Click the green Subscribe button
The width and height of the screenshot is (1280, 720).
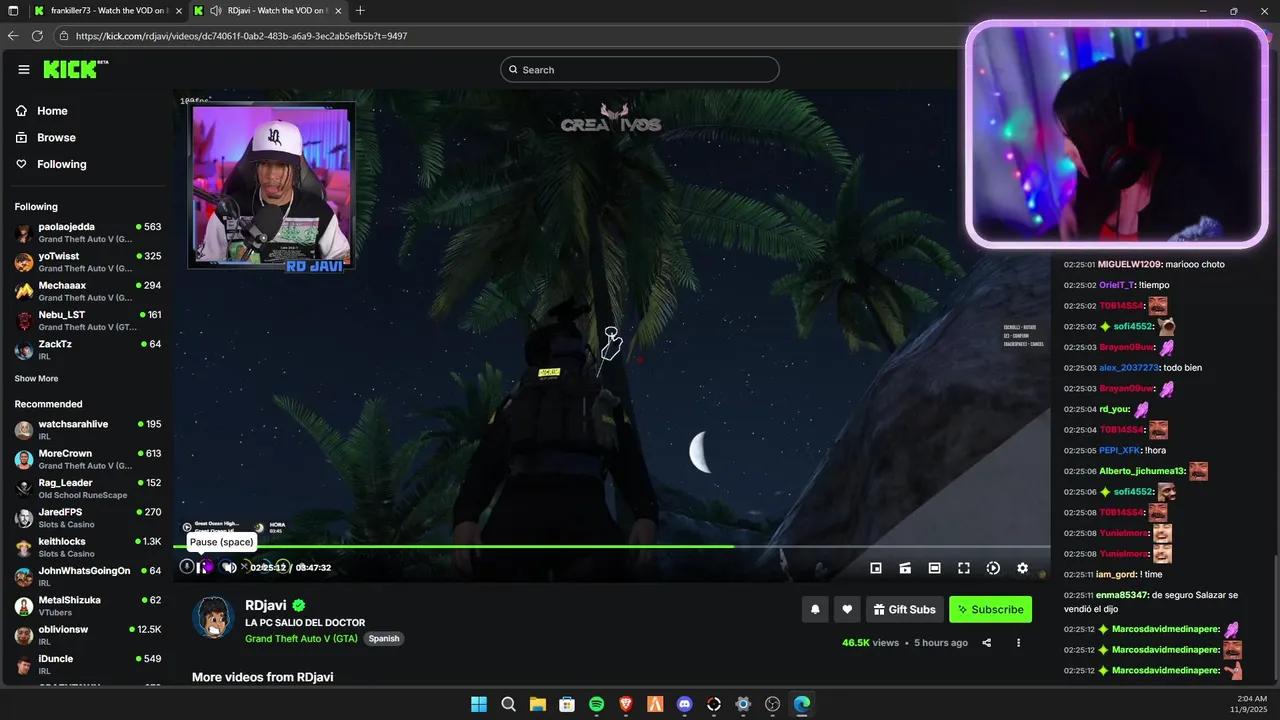990,609
